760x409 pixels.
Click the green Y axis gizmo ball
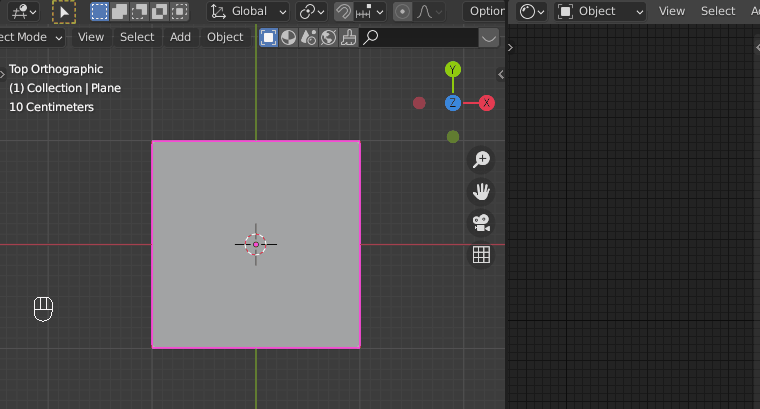(453, 70)
